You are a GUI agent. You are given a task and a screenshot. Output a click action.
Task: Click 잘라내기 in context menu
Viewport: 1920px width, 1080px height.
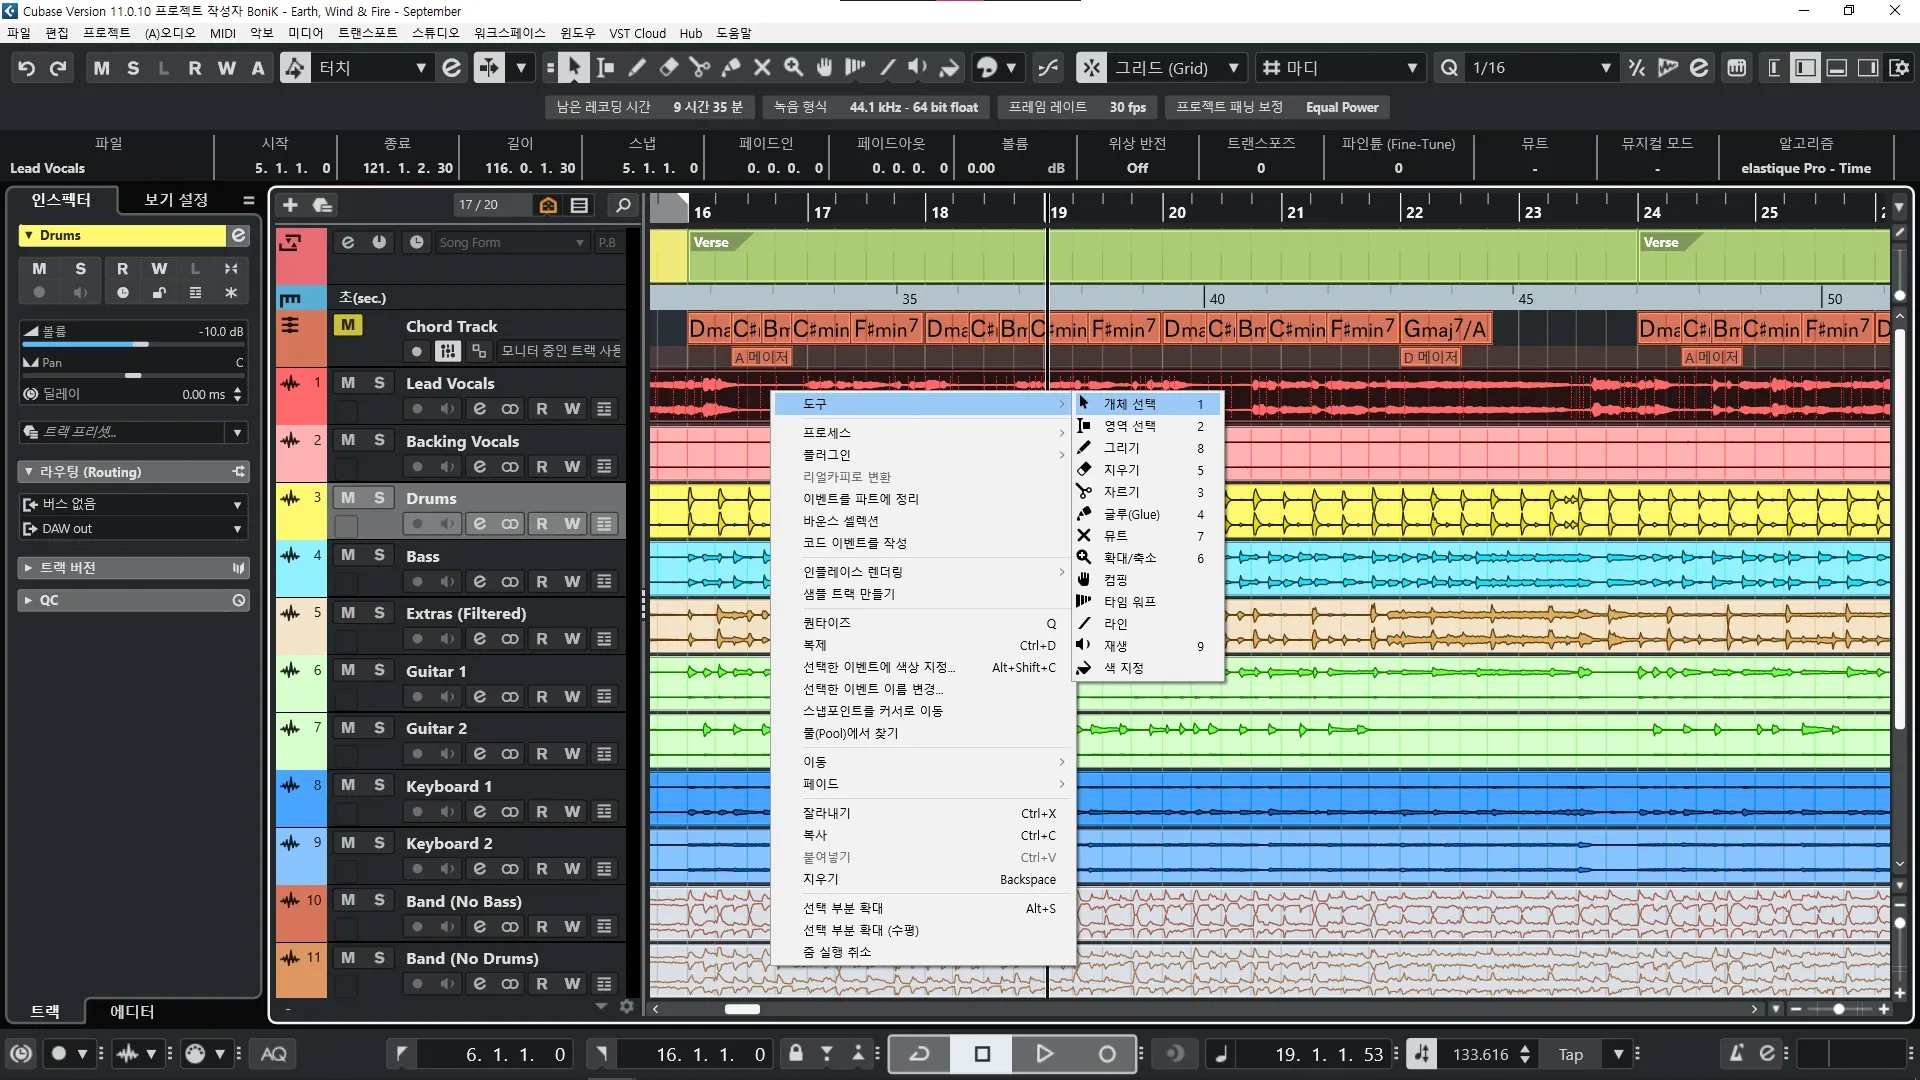pos(924,813)
